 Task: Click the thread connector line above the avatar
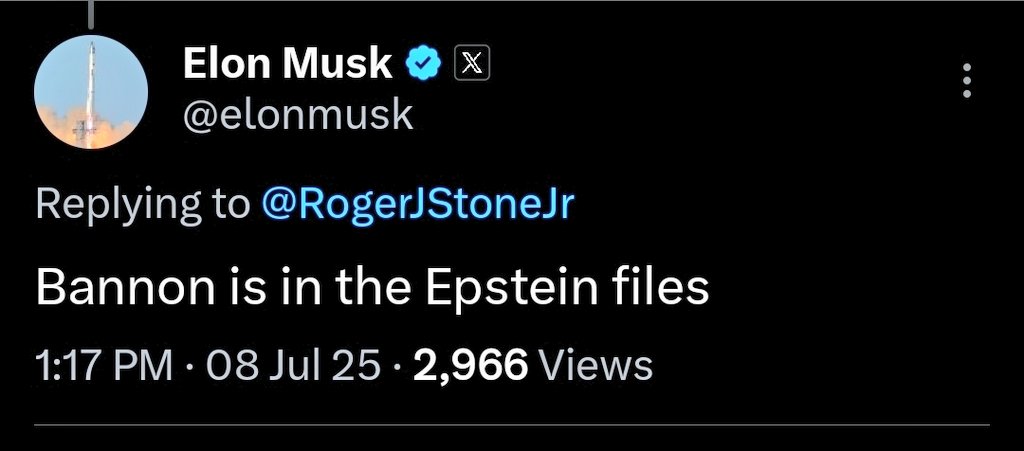91,14
